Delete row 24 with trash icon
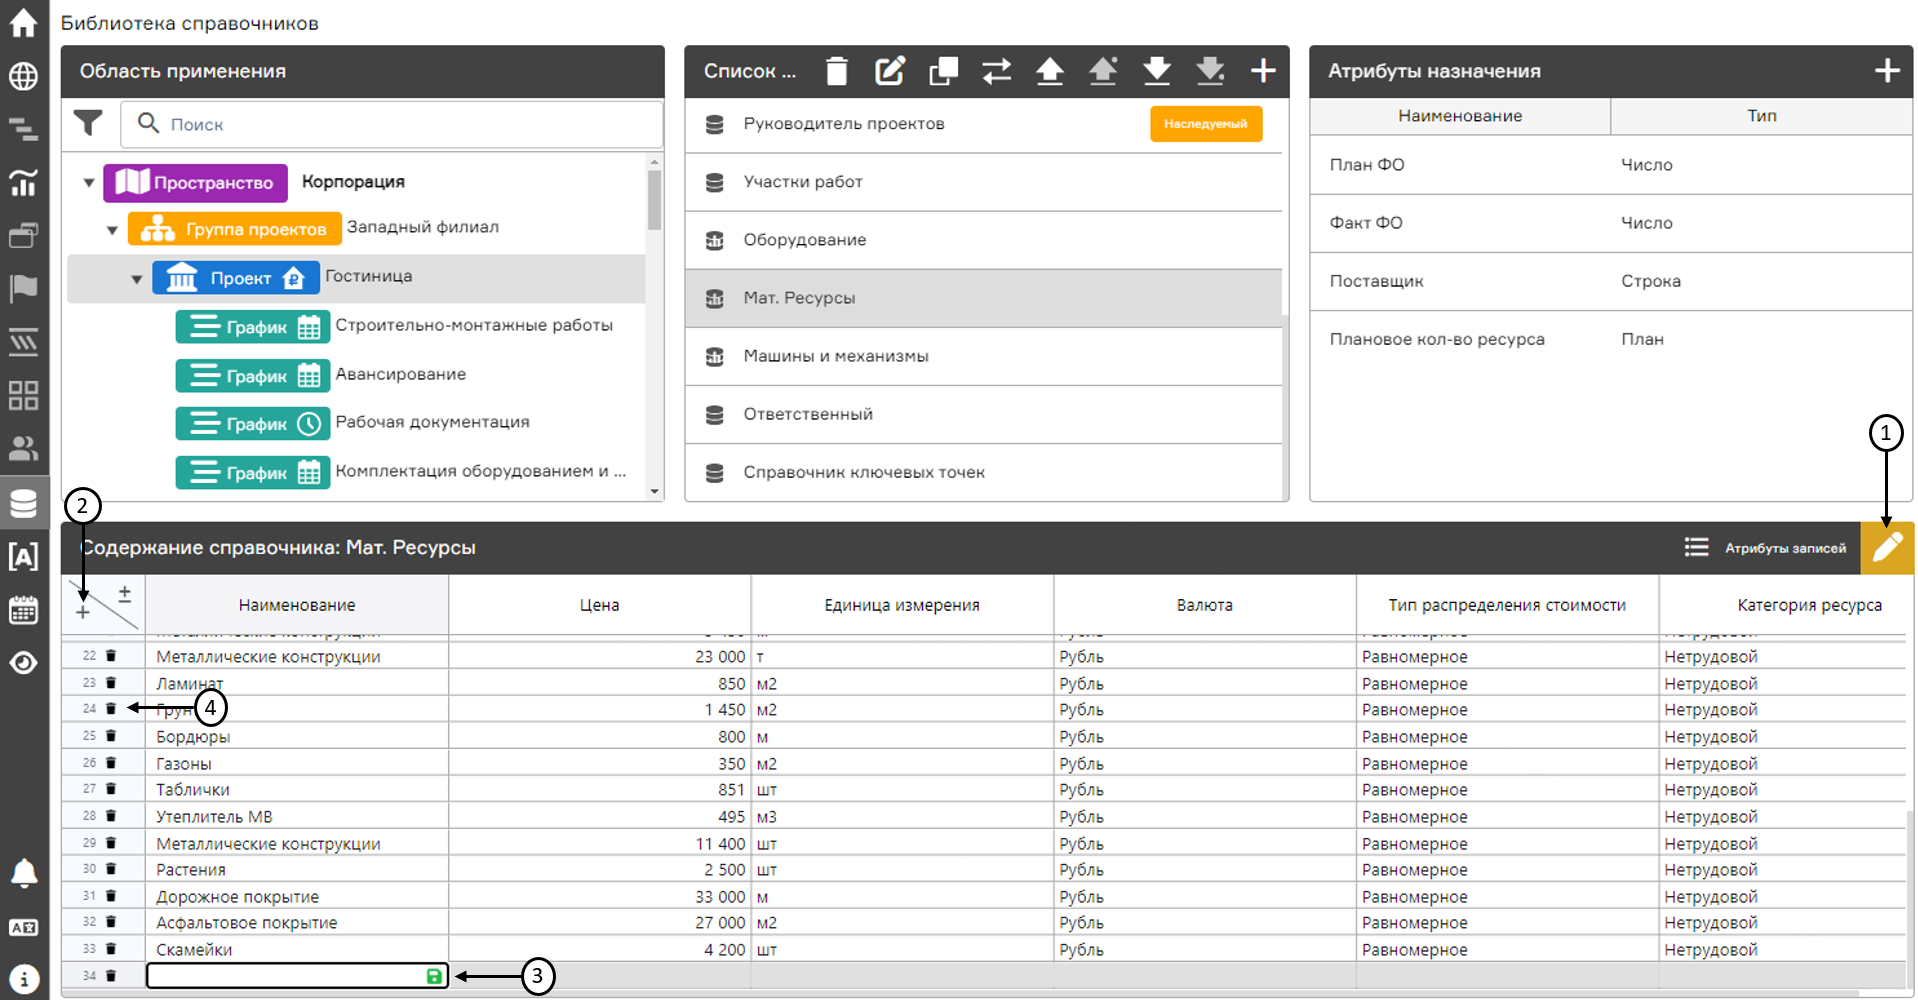This screenshot has width=1918, height=1000. [x=111, y=709]
